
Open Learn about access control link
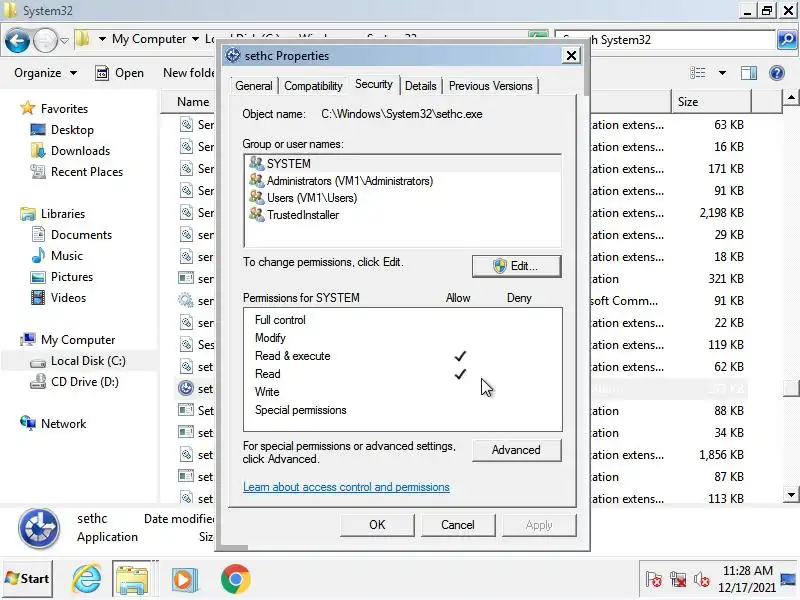(346, 487)
